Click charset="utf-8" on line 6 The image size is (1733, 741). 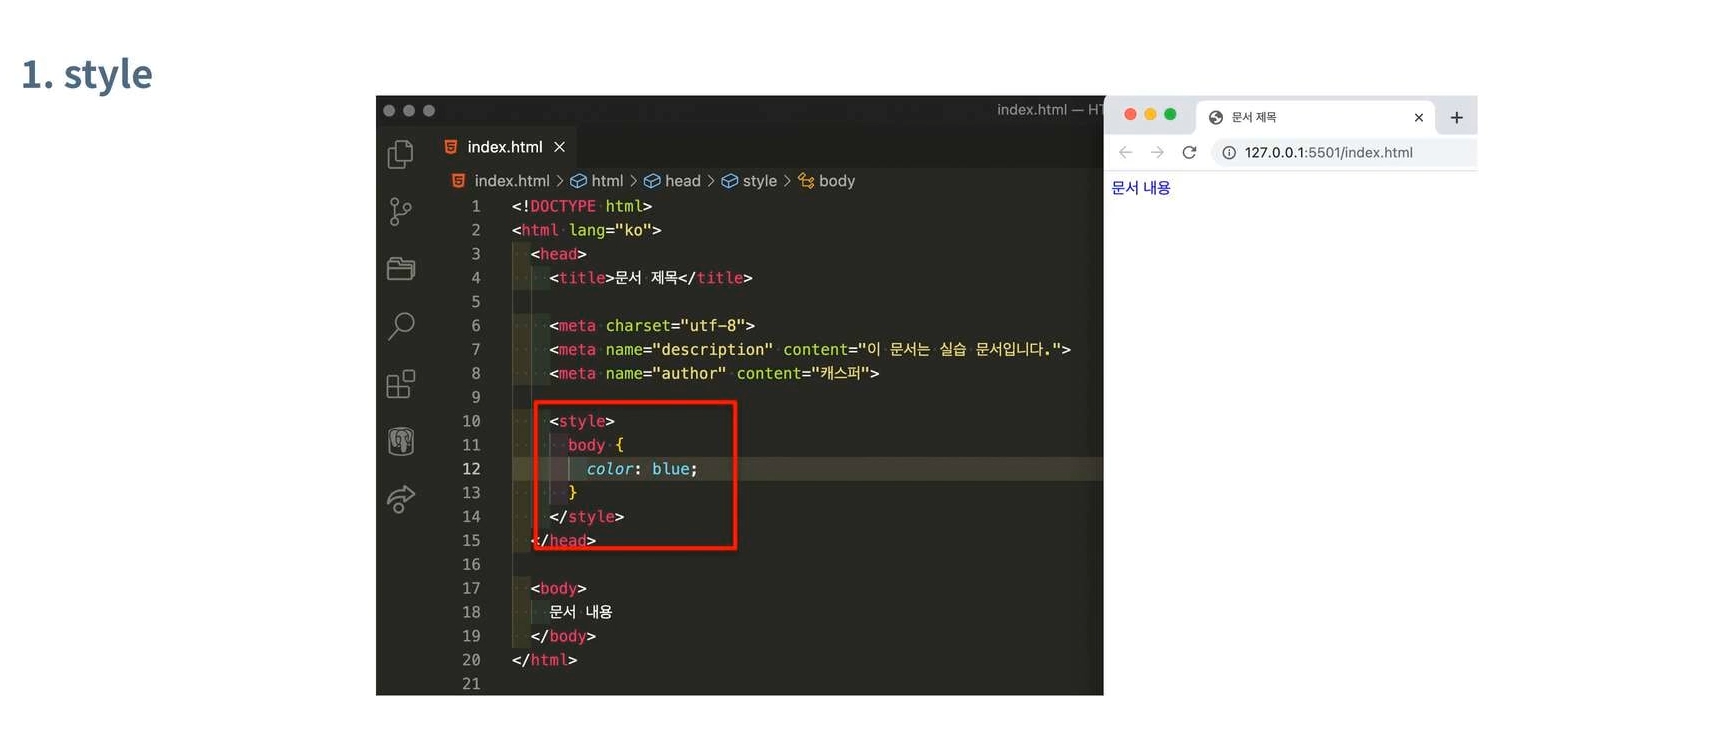tap(675, 326)
